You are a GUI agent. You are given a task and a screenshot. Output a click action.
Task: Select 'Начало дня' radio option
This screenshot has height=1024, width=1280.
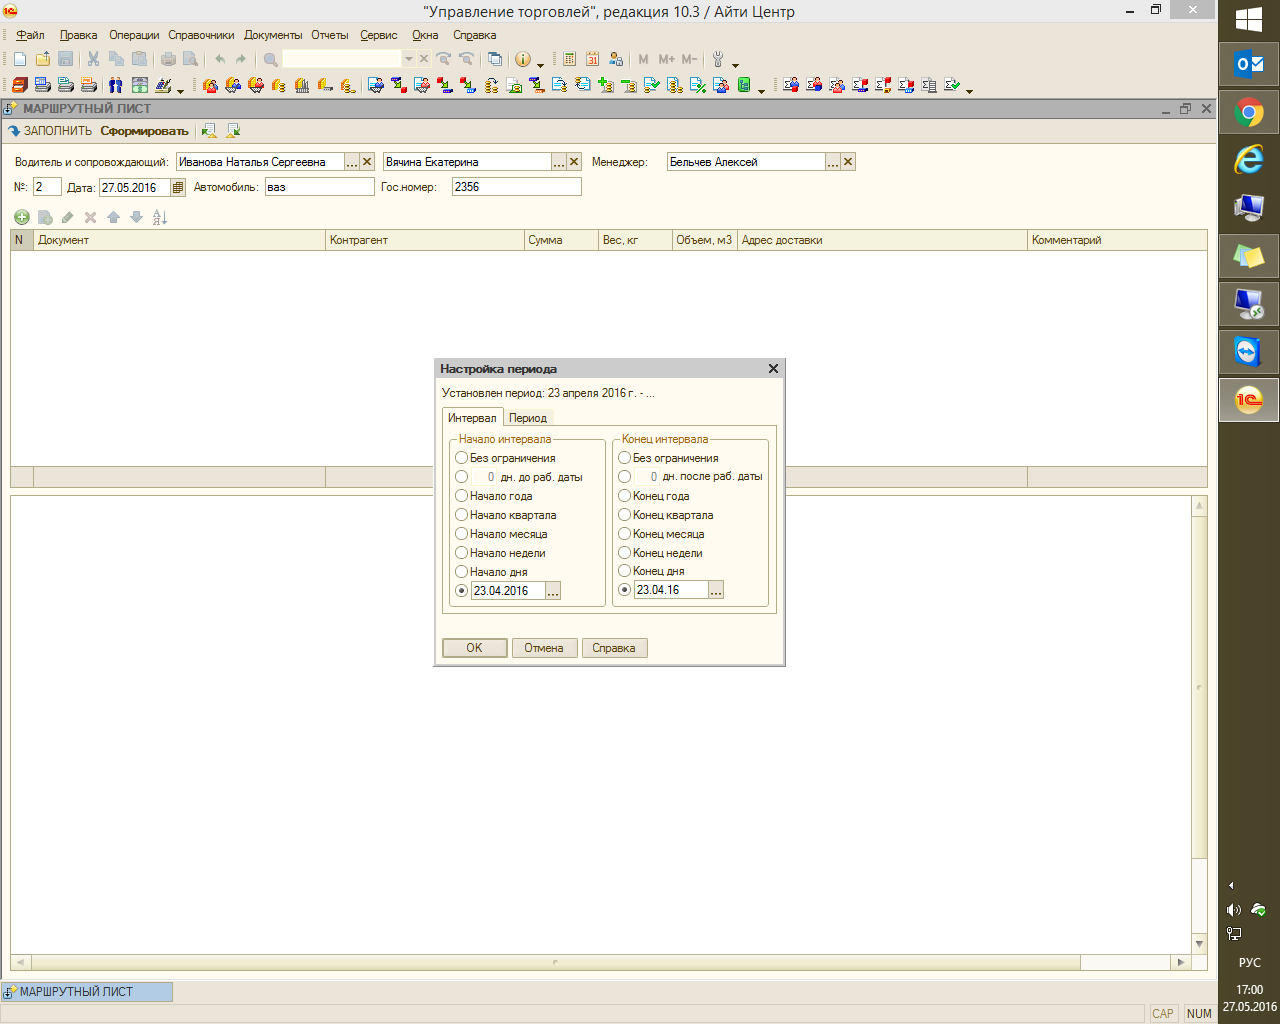[461, 572]
